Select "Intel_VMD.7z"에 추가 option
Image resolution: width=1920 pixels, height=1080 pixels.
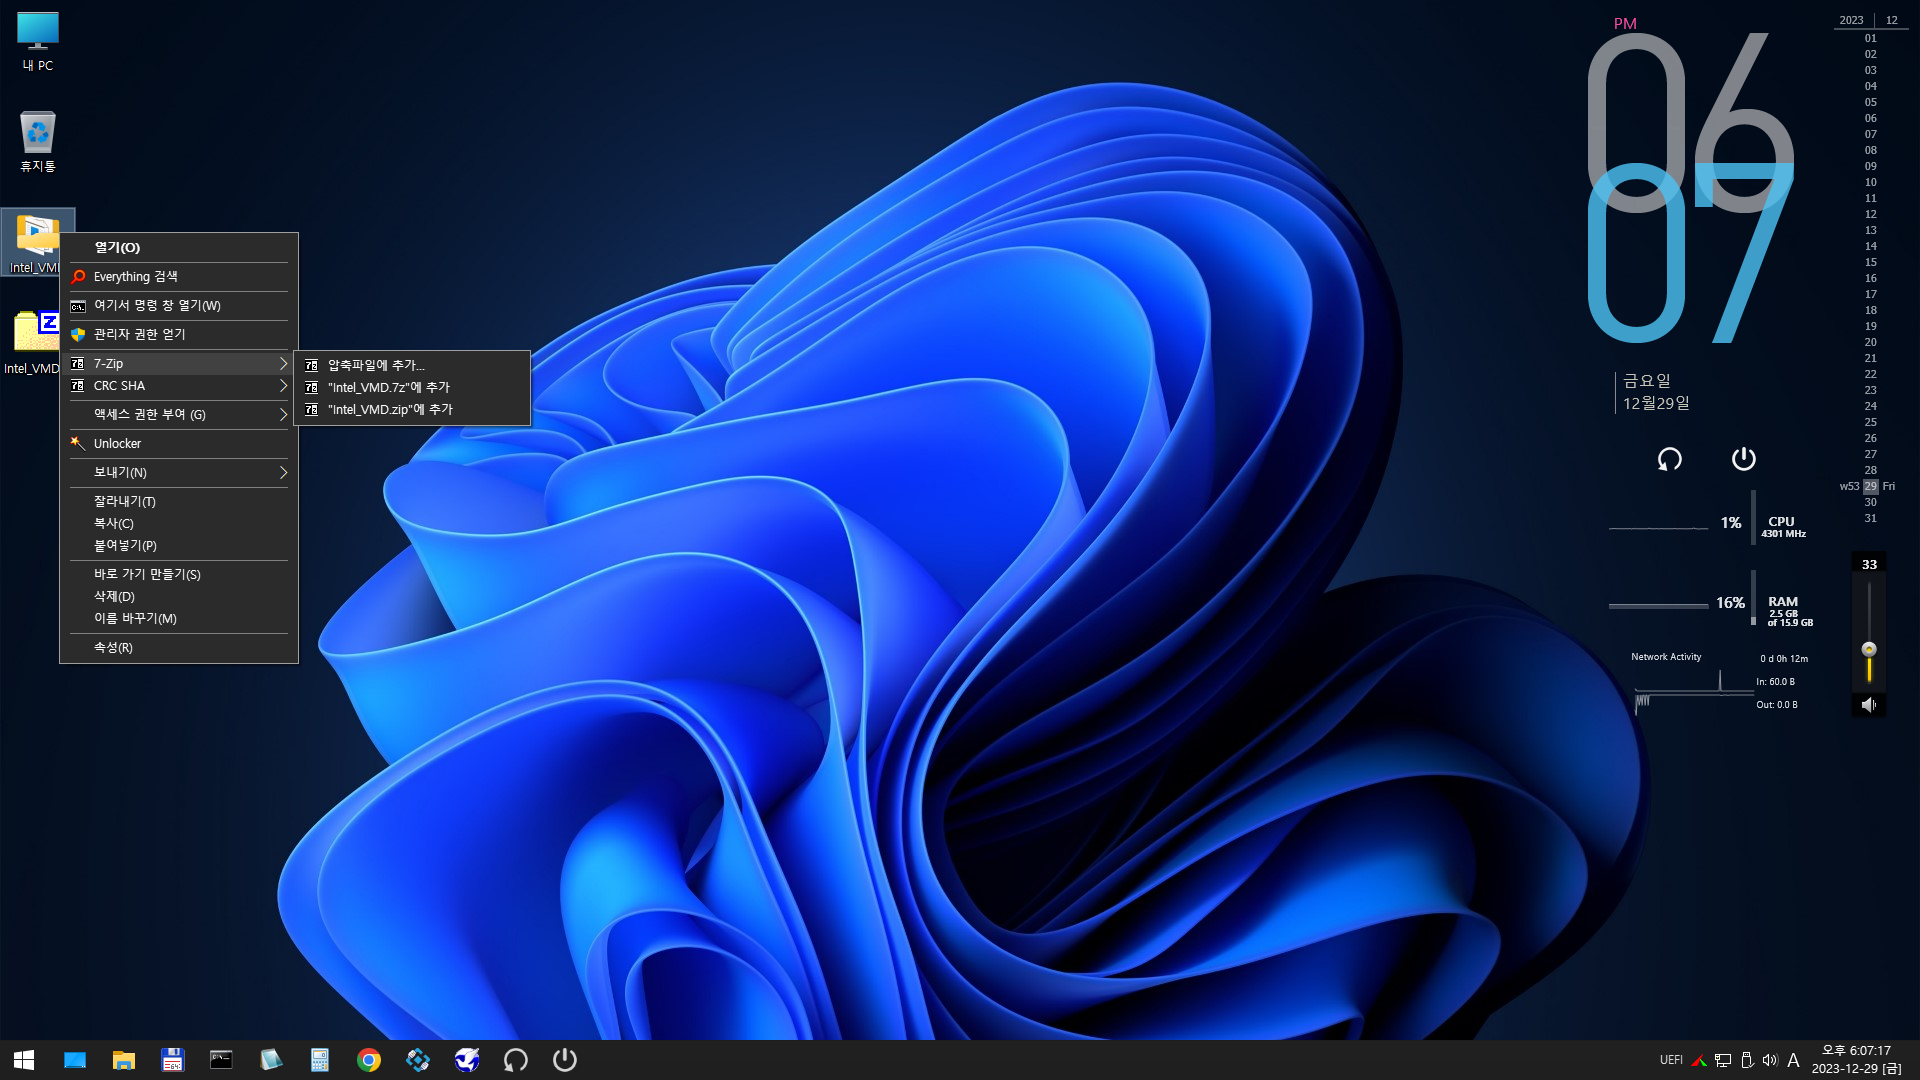coord(412,387)
